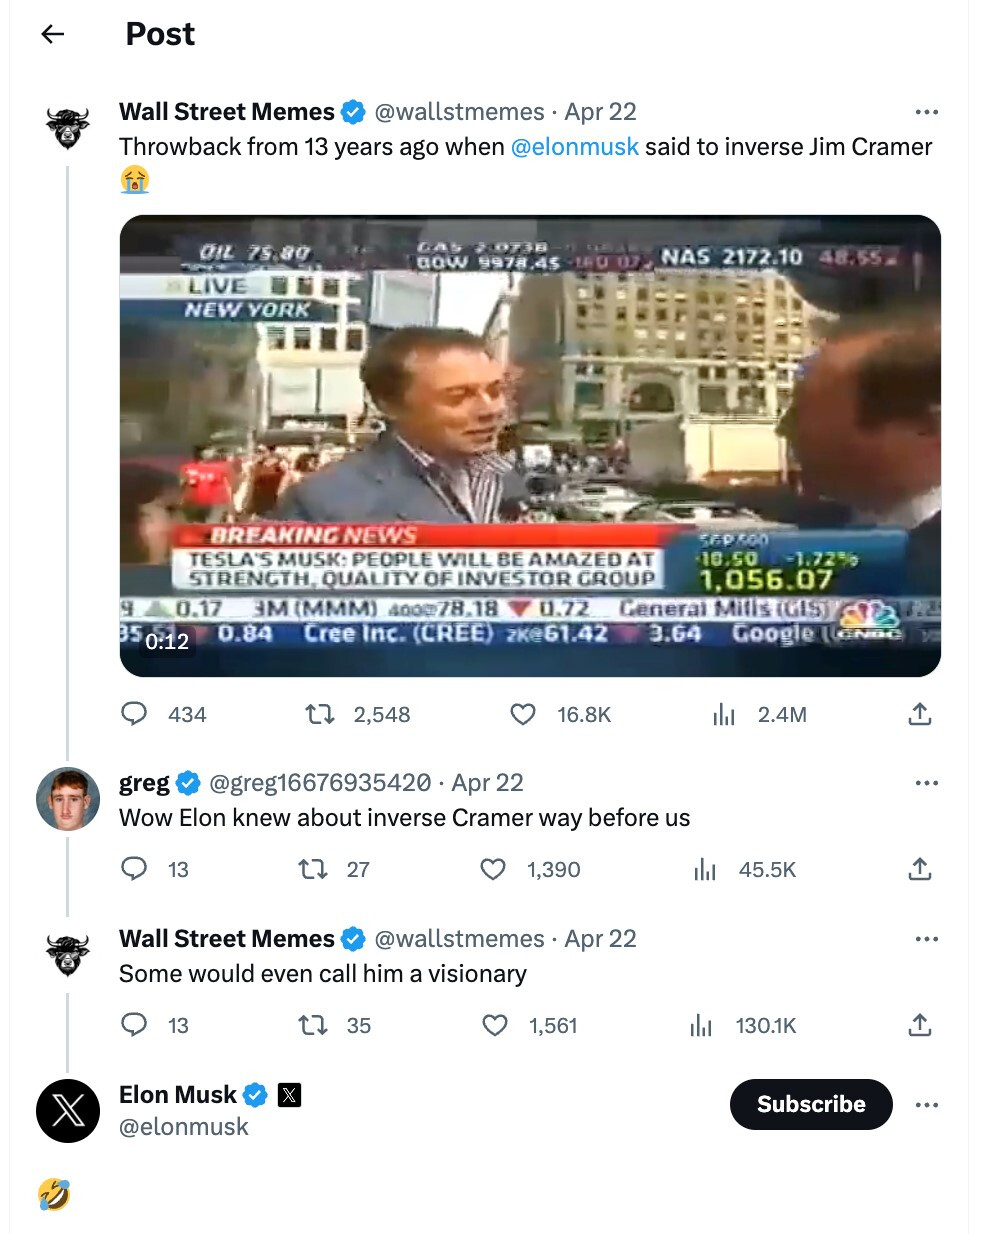Reply to Wall Street Memes' post via speech bubble
Viewport: 982px width, 1234px height.
[134, 714]
